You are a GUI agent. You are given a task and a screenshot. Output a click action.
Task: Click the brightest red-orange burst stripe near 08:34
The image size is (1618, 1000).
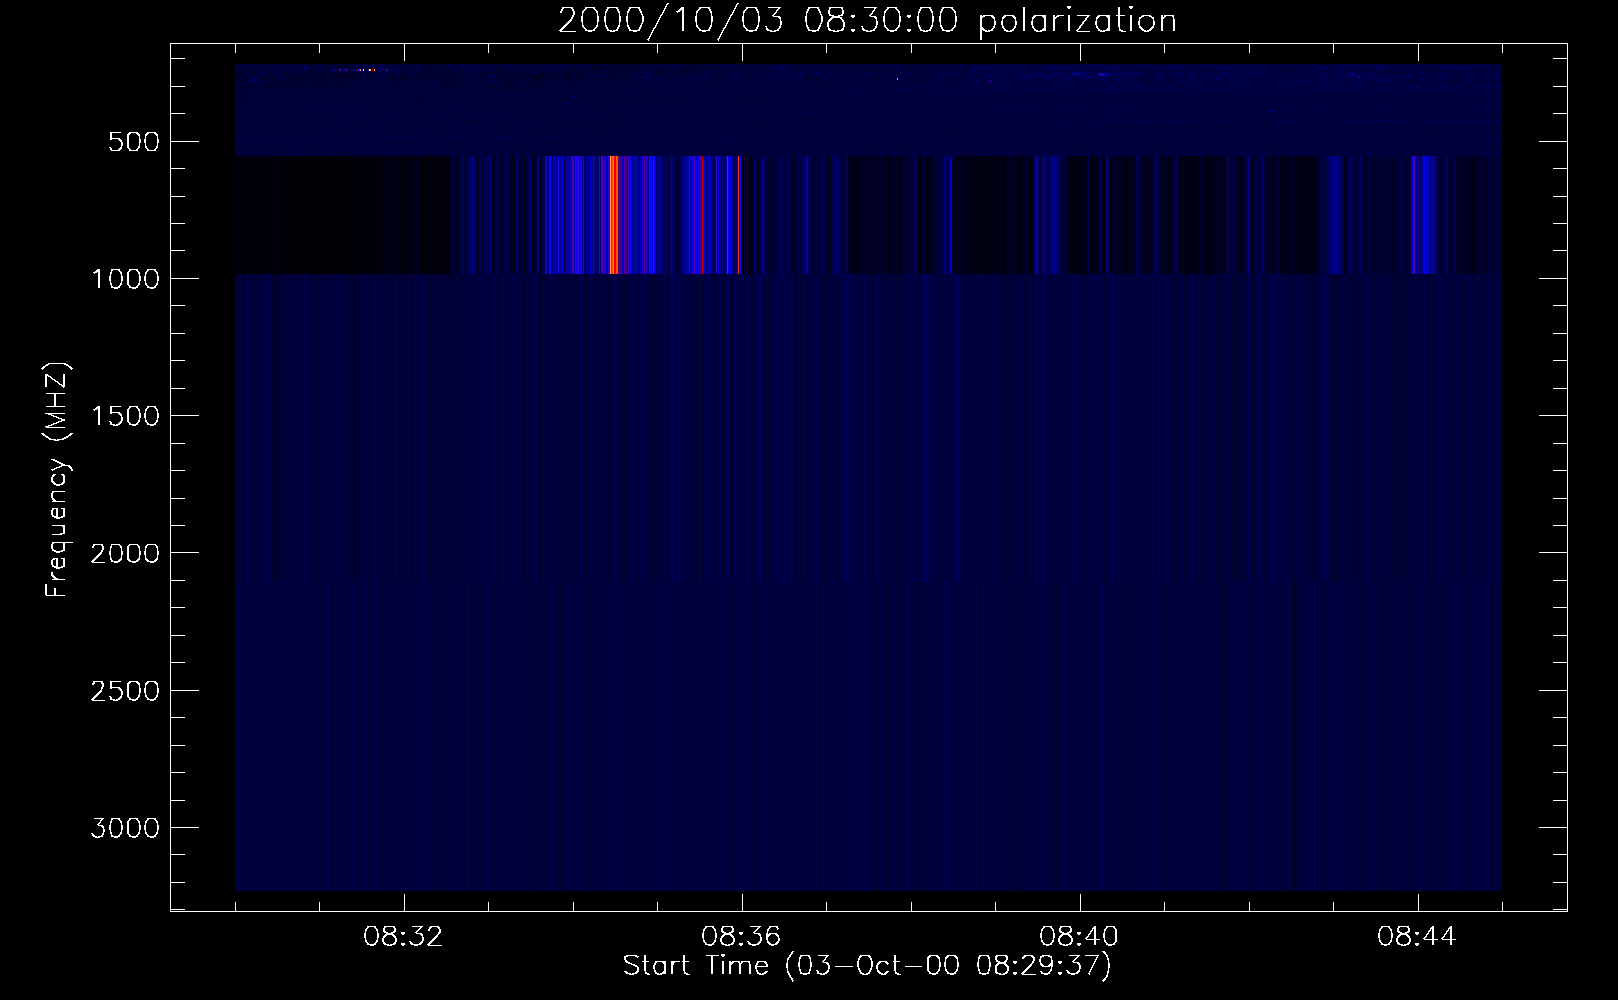click(614, 215)
